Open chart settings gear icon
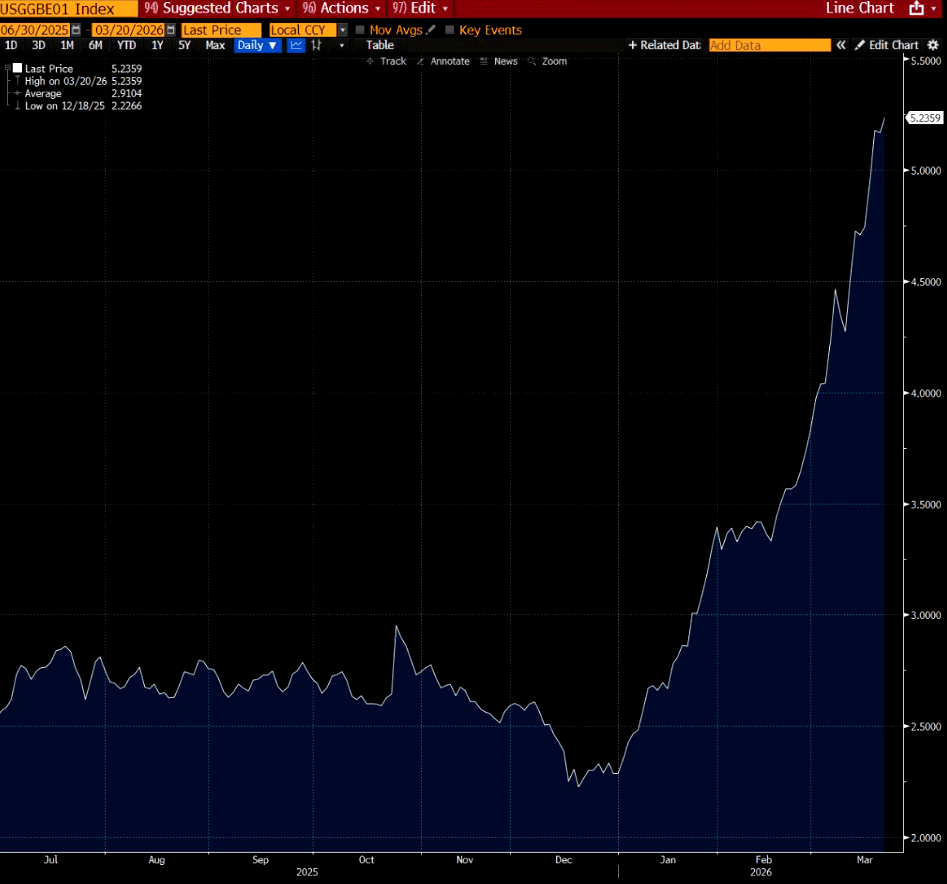 (933, 45)
